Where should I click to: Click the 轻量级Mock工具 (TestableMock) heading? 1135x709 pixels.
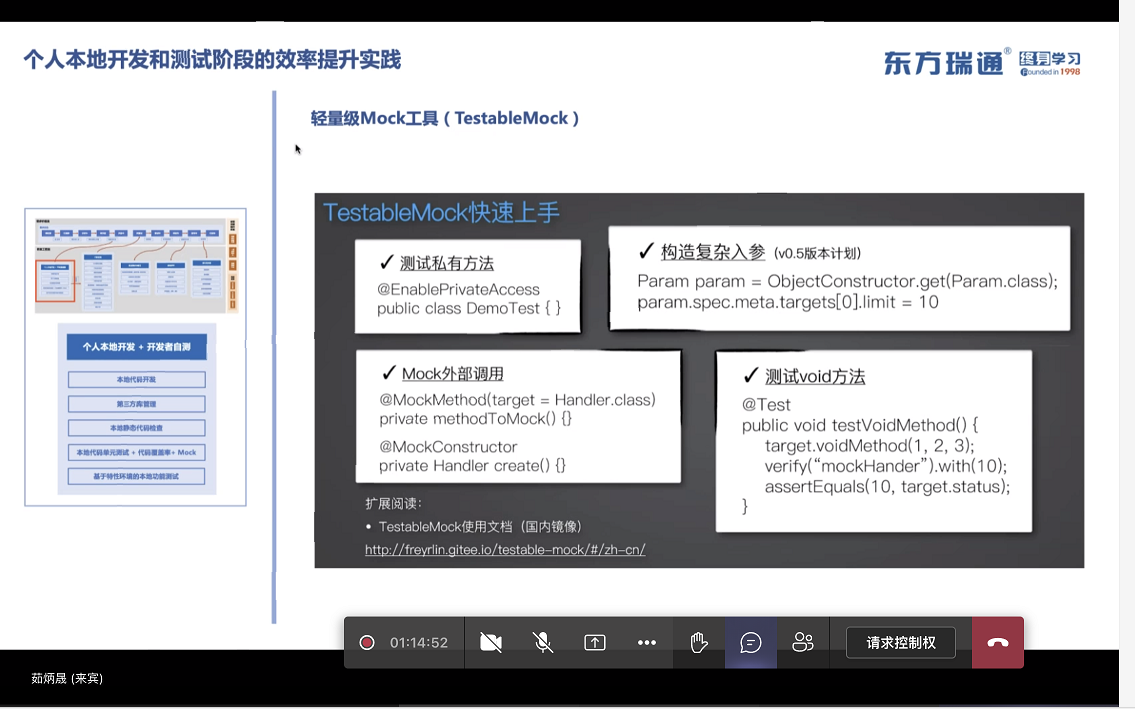(x=445, y=118)
